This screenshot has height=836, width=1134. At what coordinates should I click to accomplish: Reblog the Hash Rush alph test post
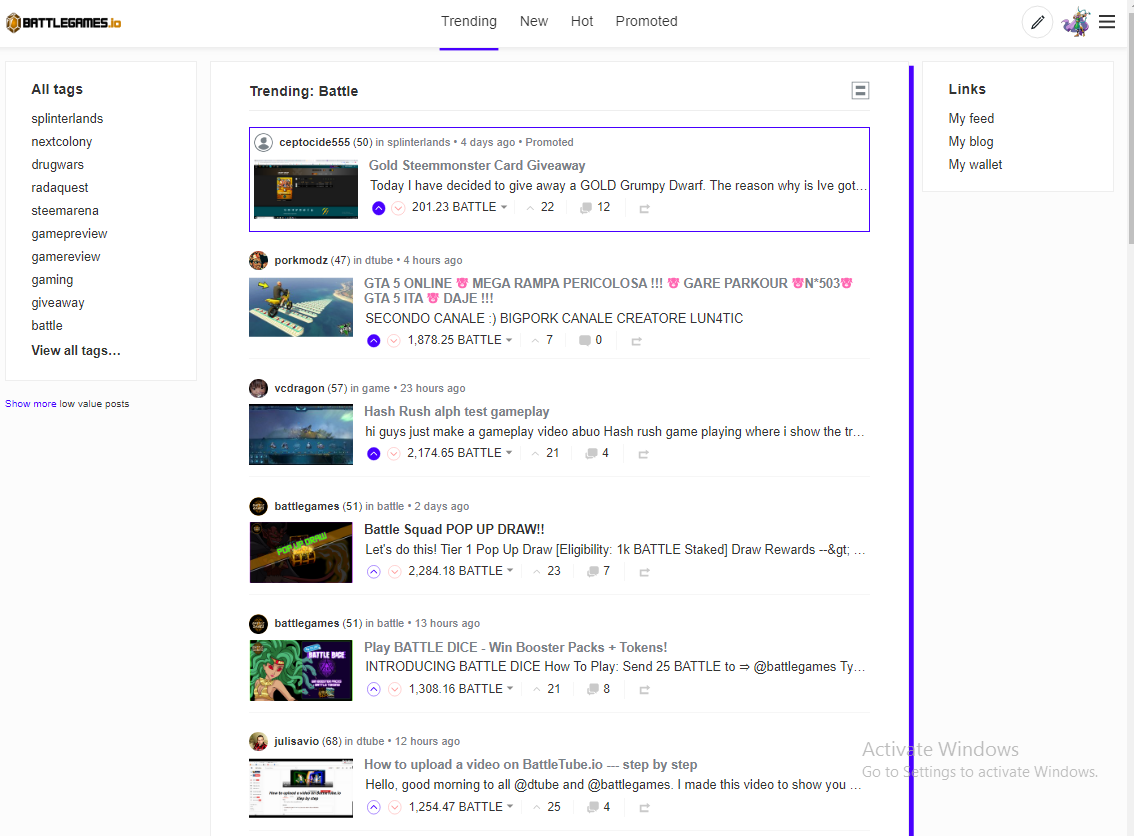644,454
